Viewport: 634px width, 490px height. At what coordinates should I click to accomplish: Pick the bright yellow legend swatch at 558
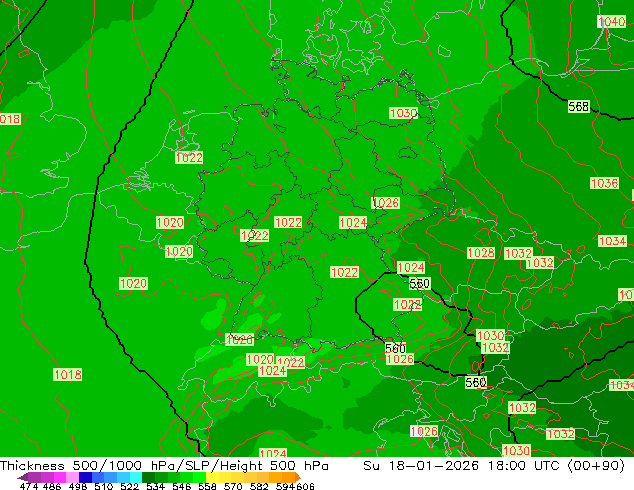212,477
